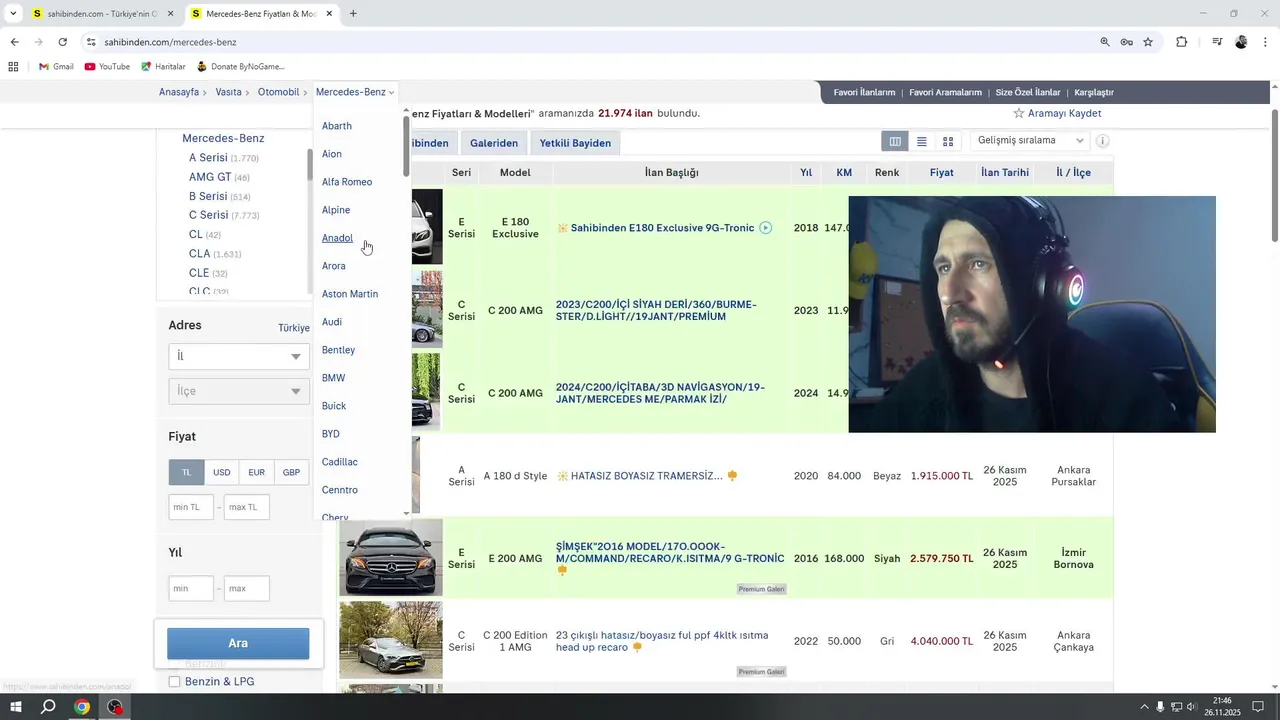1280x720 pixels.
Task: Choose Cadillac from brand dropdown
Action: click(x=340, y=462)
